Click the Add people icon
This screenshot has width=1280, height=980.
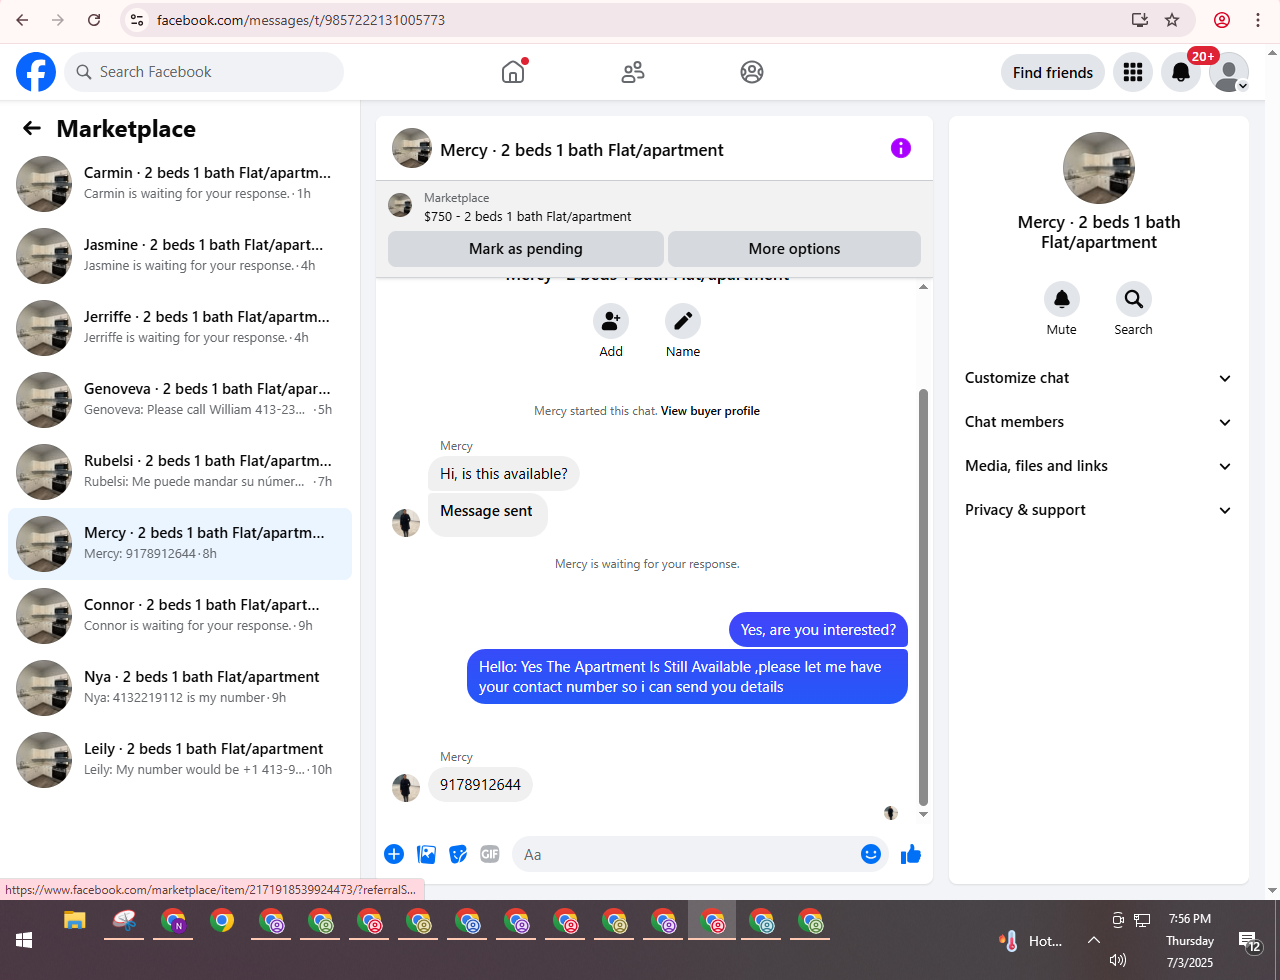click(611, 321)
